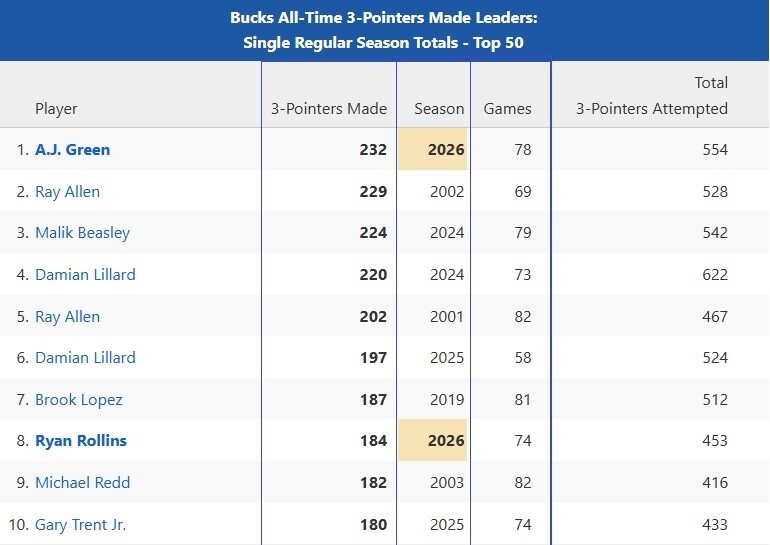The image size is (770, 545).
Task: Select Damian Lillard's 2025 season entry
Action: (85, 358)
